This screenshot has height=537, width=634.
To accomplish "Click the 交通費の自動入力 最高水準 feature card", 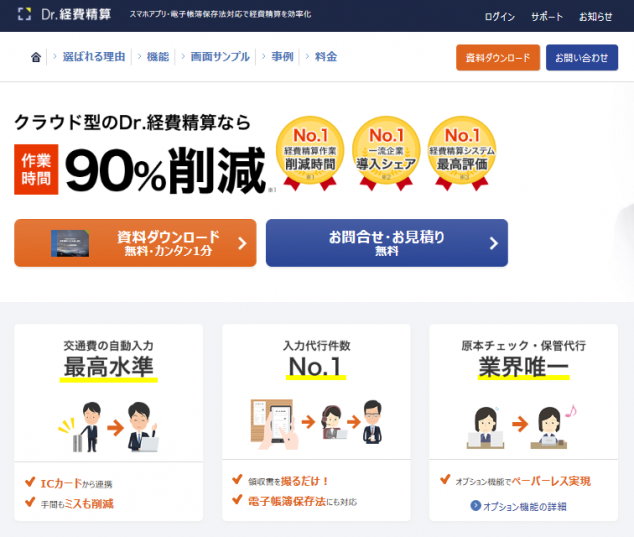I will point(108,422).
